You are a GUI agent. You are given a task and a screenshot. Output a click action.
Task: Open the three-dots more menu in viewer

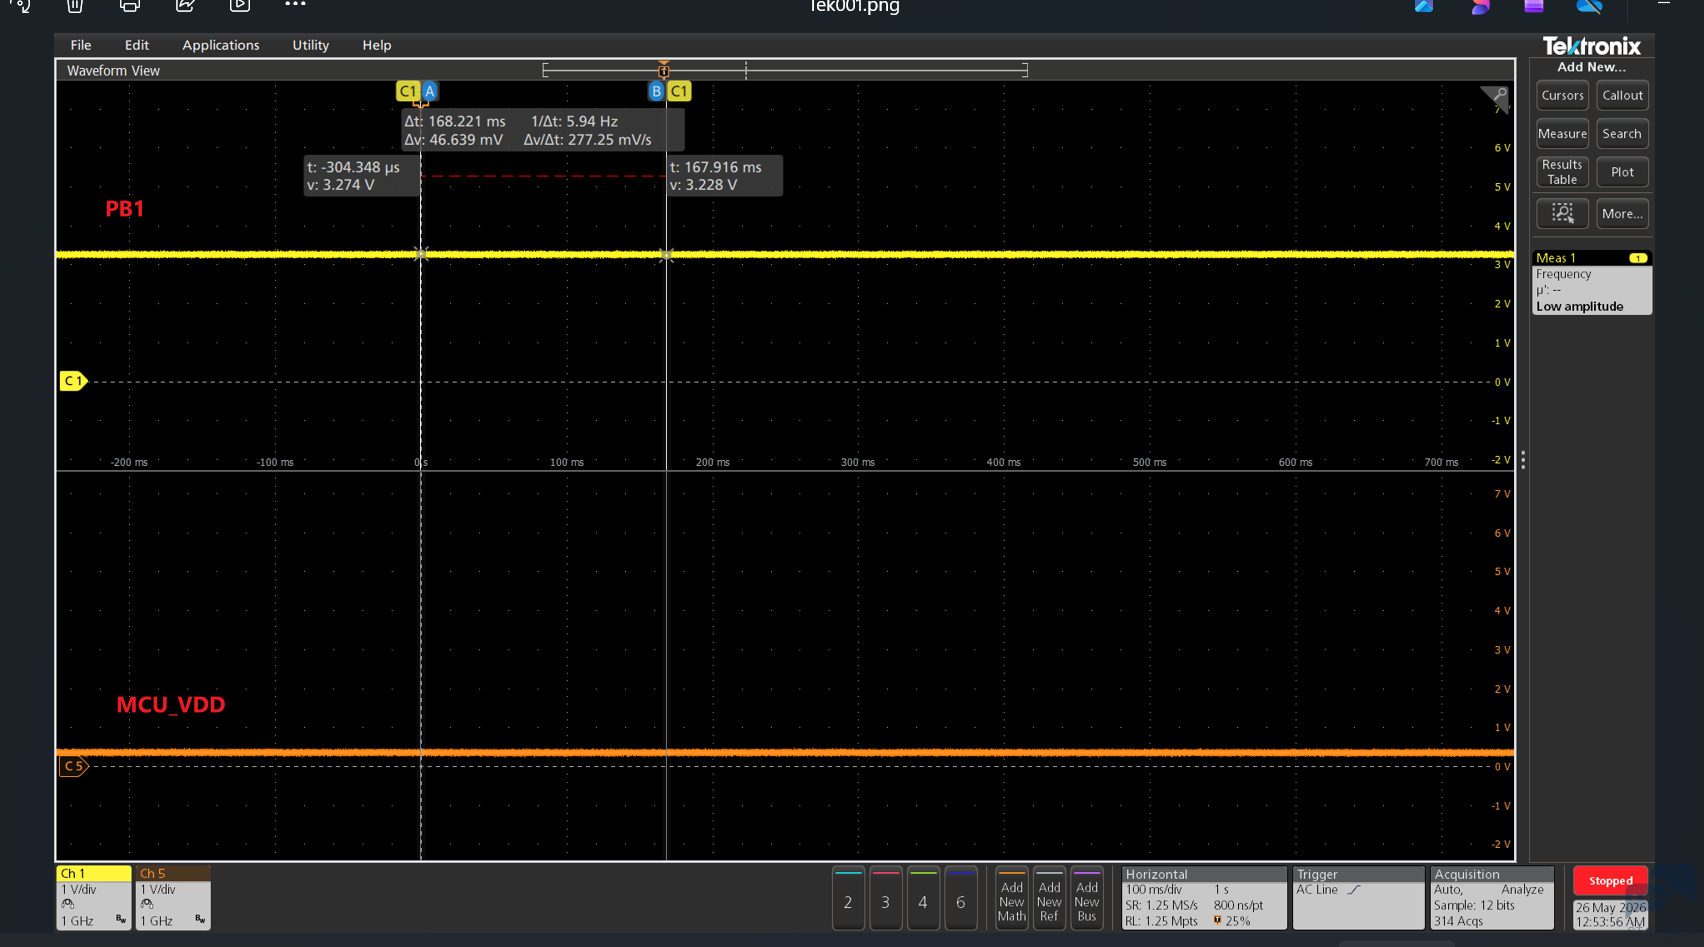click(x=295, y=5)
